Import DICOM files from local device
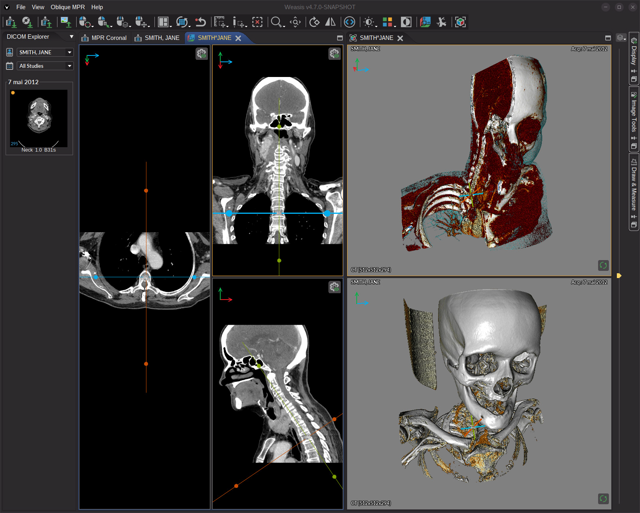640x513 pixels. [x=11, y=22]
